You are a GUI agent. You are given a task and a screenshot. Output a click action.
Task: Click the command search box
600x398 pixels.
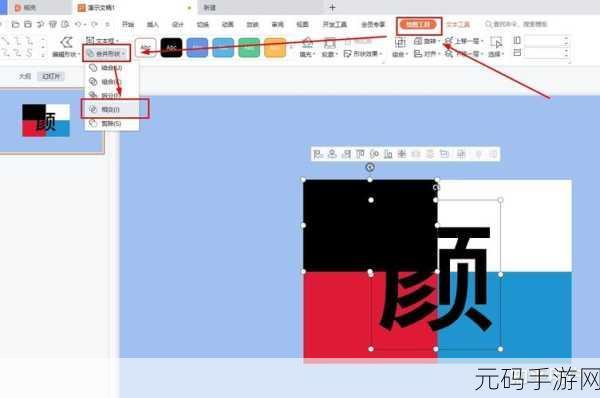(517, 24)
